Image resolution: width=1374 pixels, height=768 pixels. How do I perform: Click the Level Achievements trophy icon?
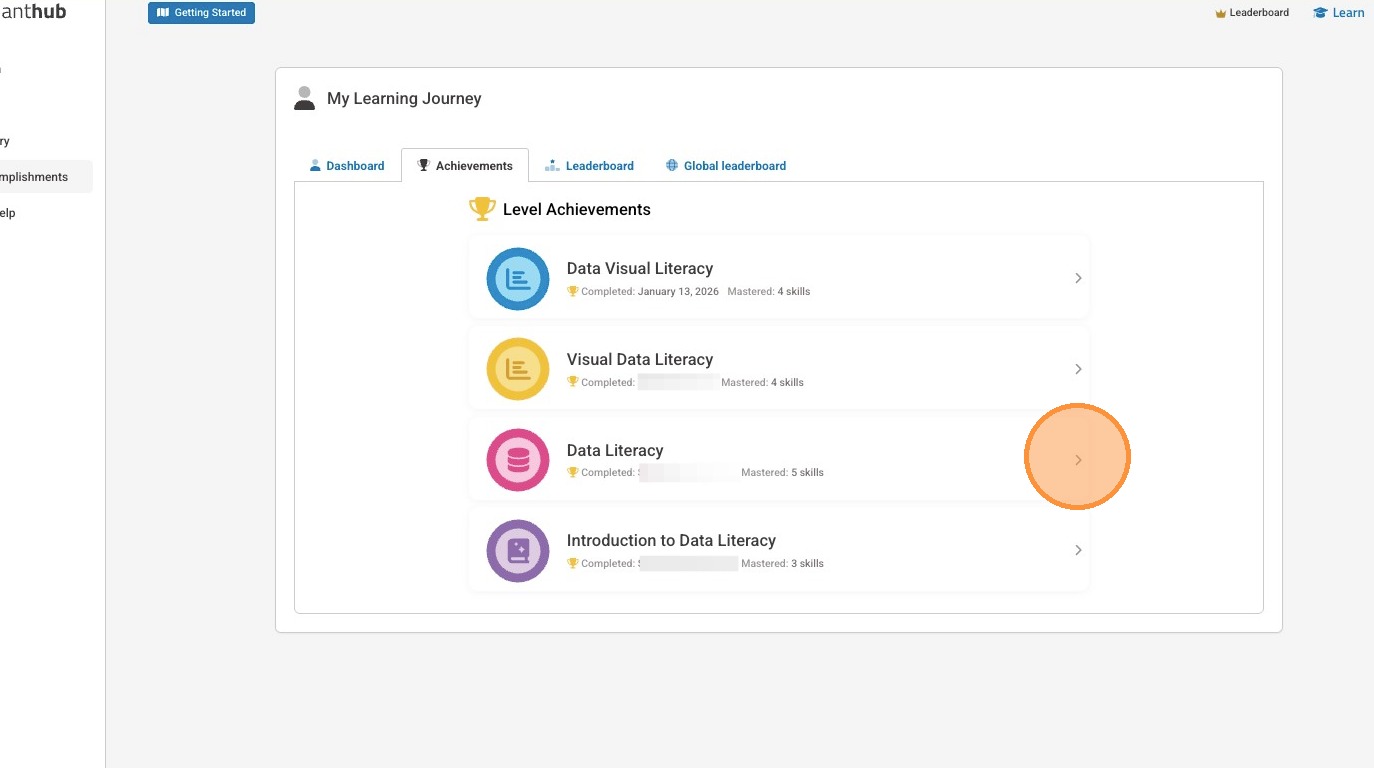click(482, 209)
